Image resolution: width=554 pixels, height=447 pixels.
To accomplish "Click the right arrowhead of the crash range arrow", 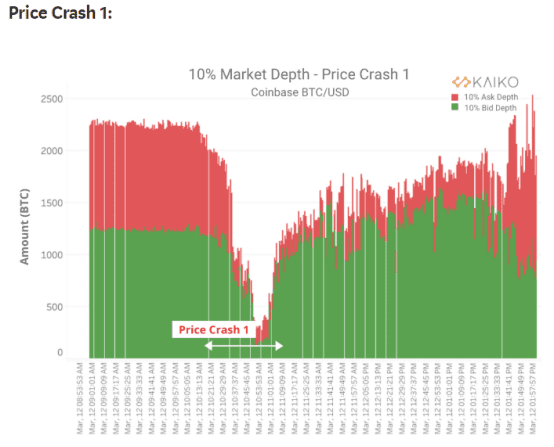I will tap(279, 346).
